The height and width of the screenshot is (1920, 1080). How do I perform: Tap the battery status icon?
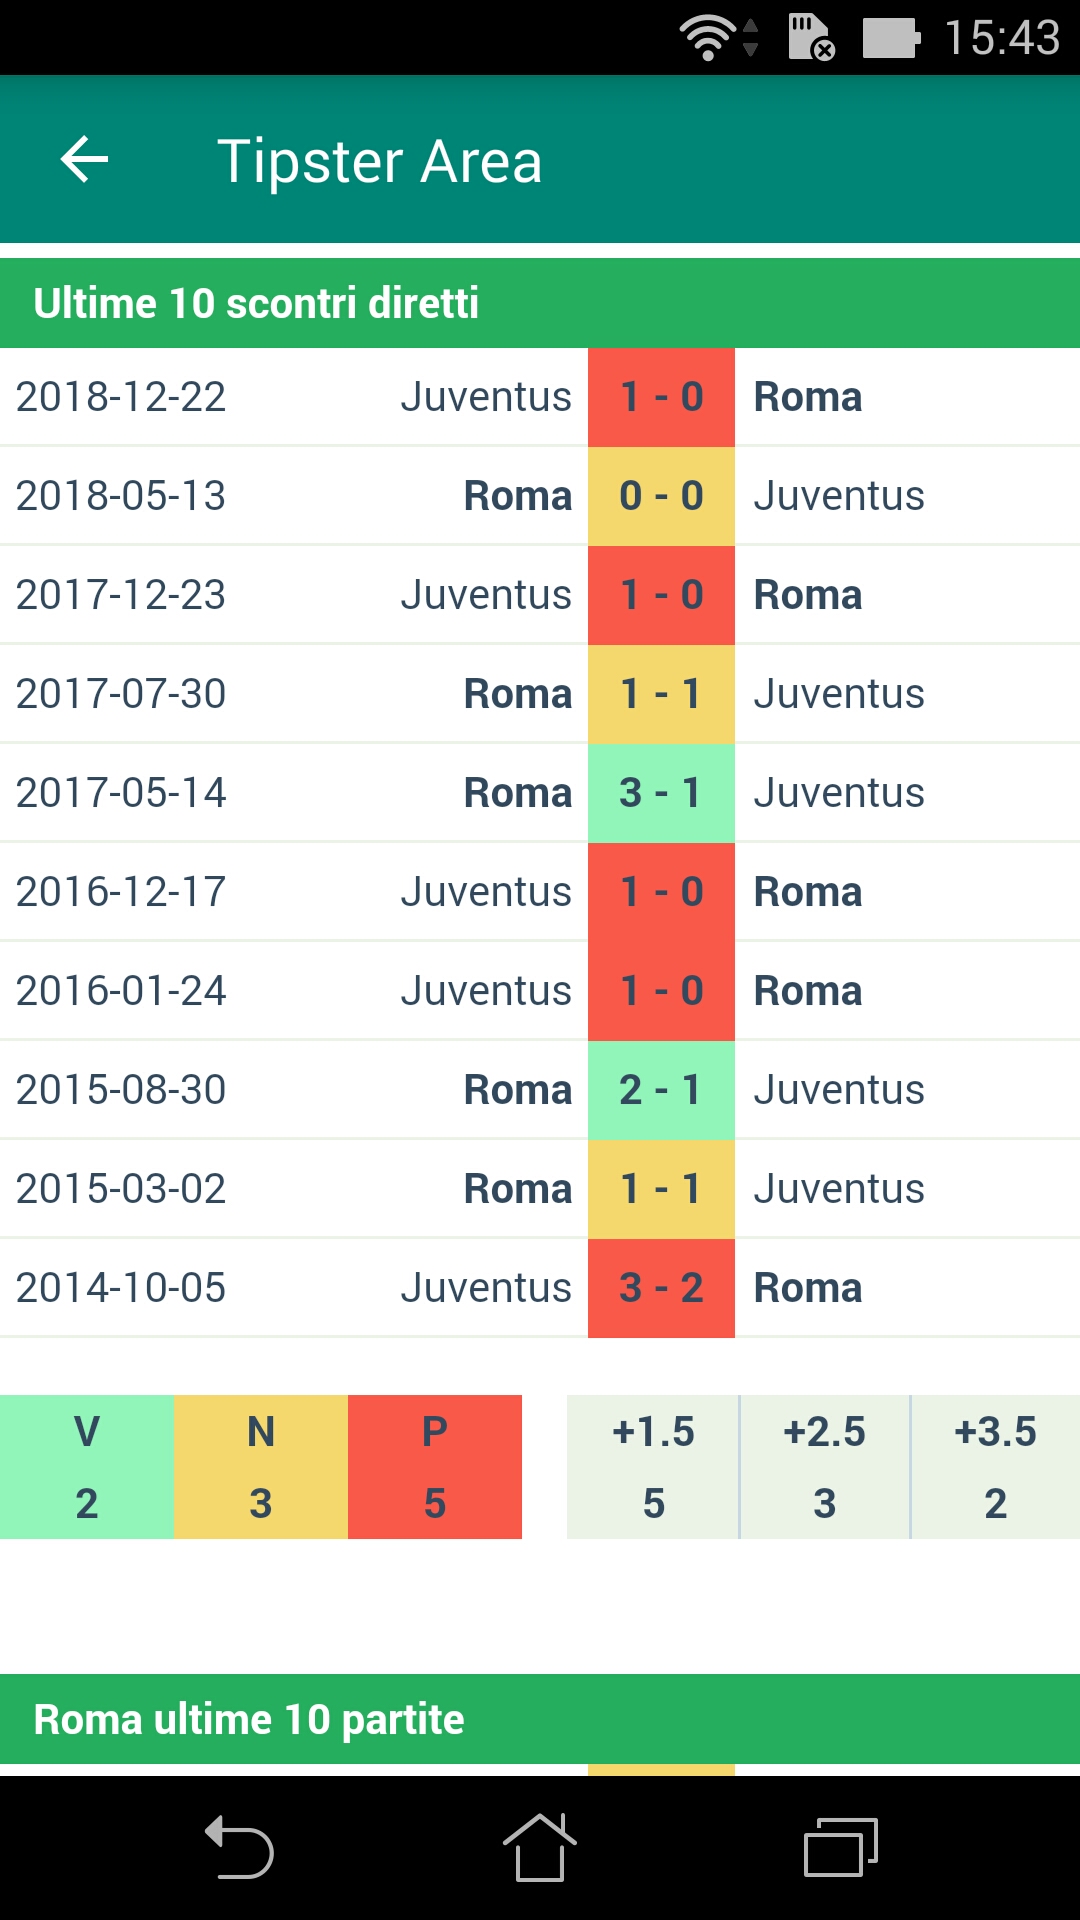tap(891, 38)
